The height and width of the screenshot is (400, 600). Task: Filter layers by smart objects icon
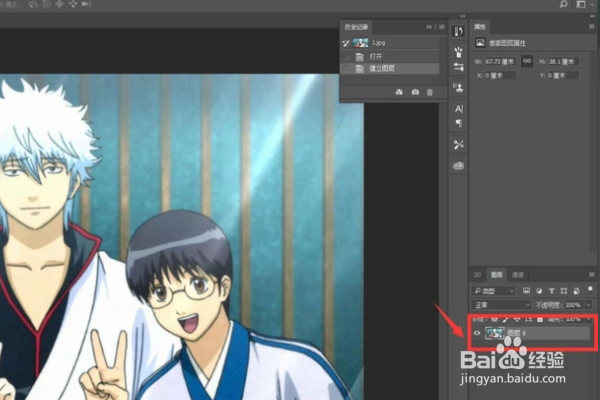(x=576, y=291)
